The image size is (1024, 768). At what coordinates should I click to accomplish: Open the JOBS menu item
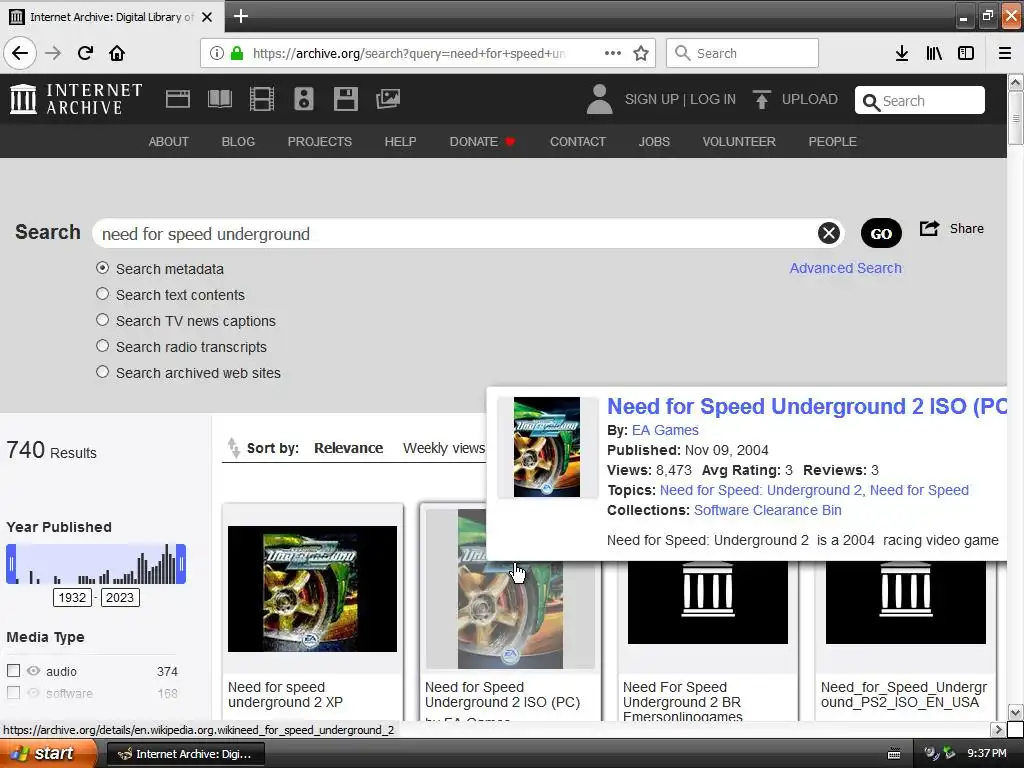654,142
